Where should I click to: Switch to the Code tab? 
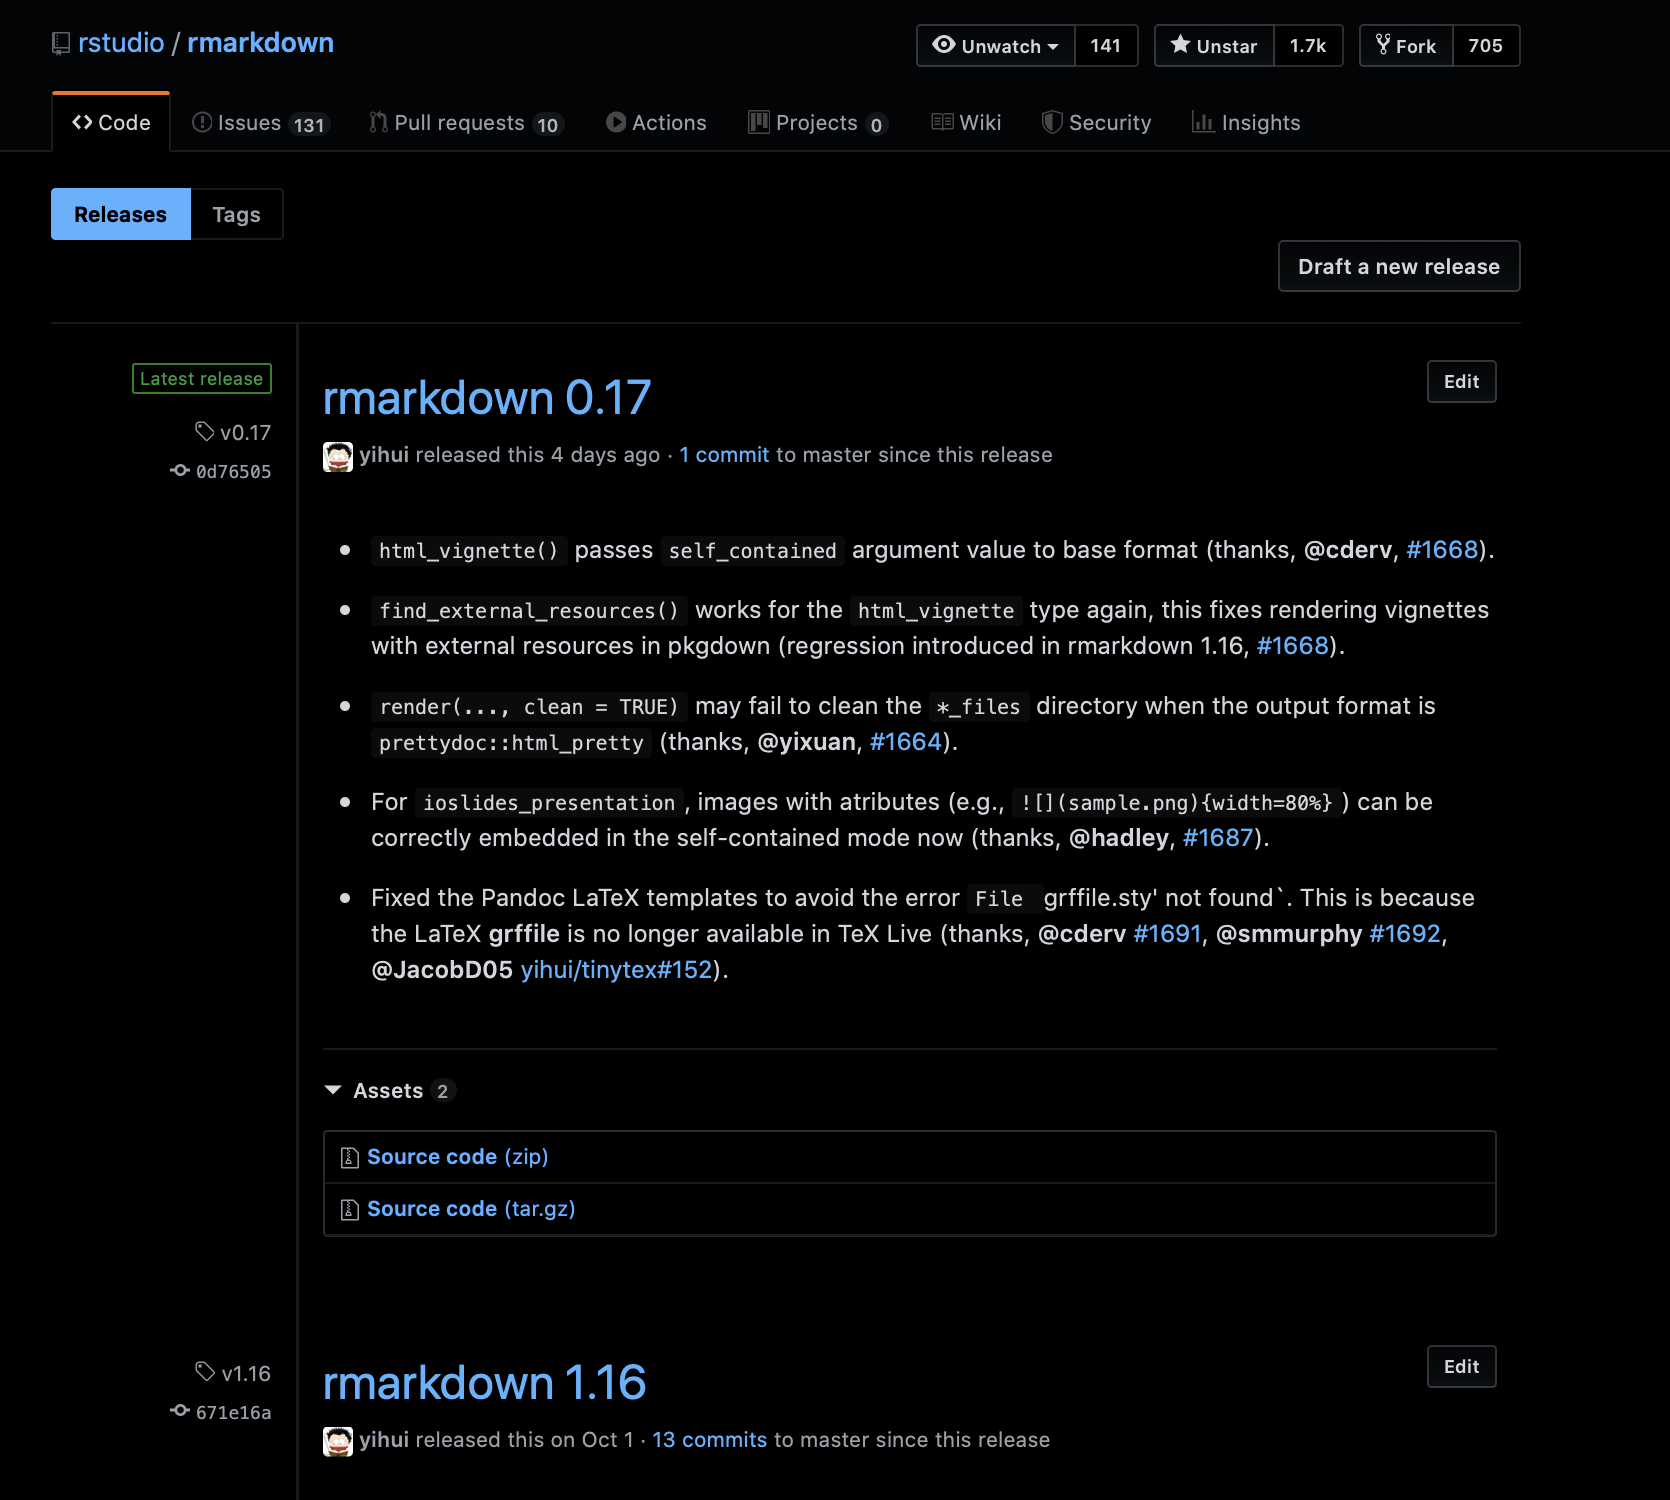pos(111,122)
